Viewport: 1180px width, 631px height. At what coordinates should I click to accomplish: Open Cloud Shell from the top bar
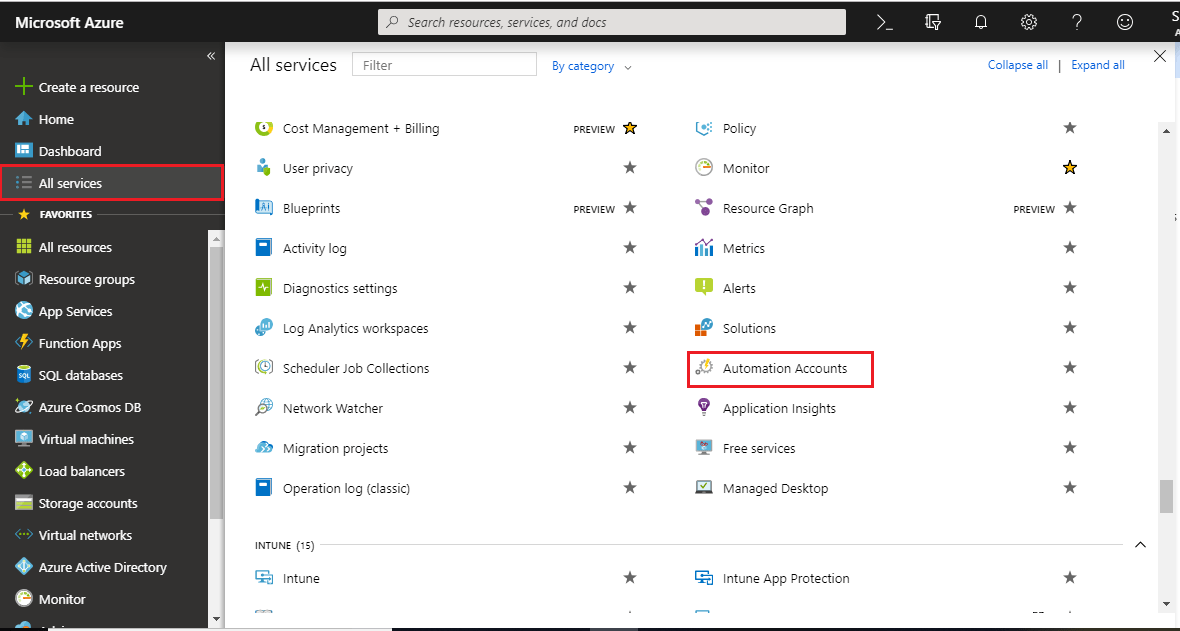[885, 23]
